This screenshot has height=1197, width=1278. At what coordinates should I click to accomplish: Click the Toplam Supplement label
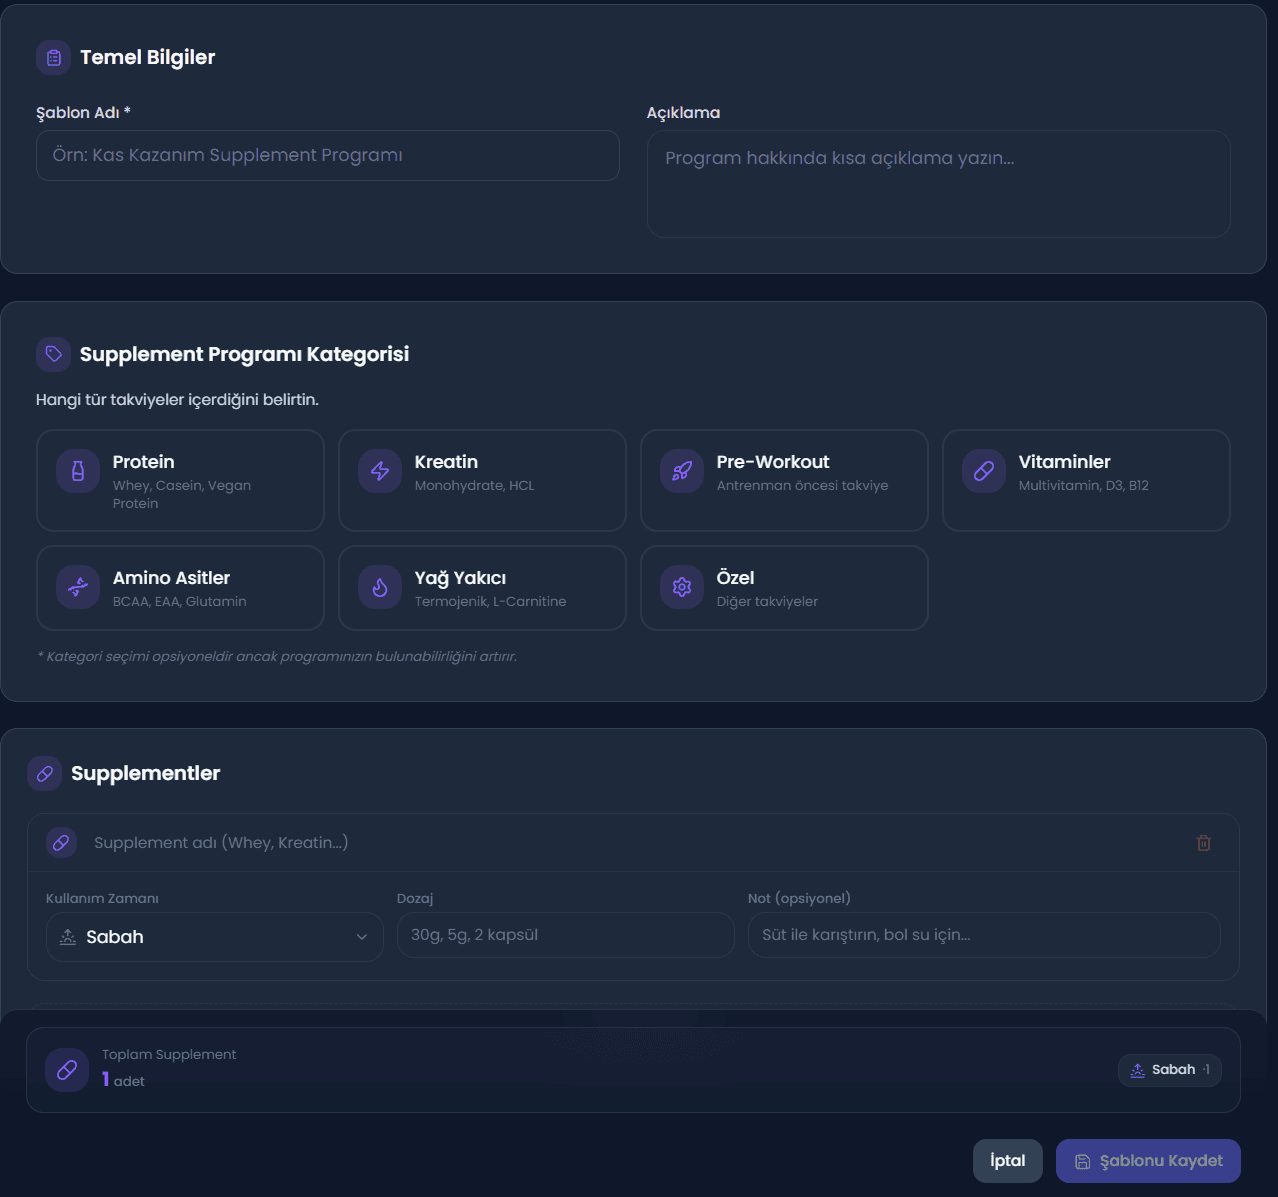pyautogui.click(x=169, y=1054)
